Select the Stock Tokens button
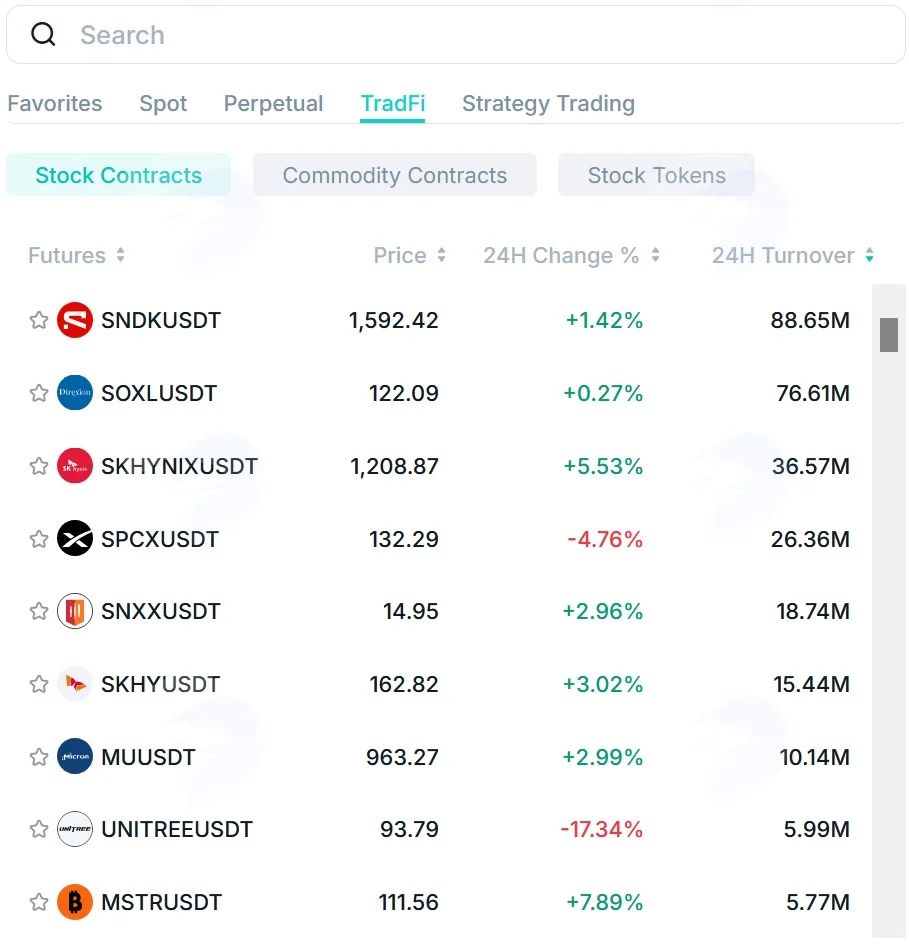The image size is (909, 944). [x=656, y=175]
